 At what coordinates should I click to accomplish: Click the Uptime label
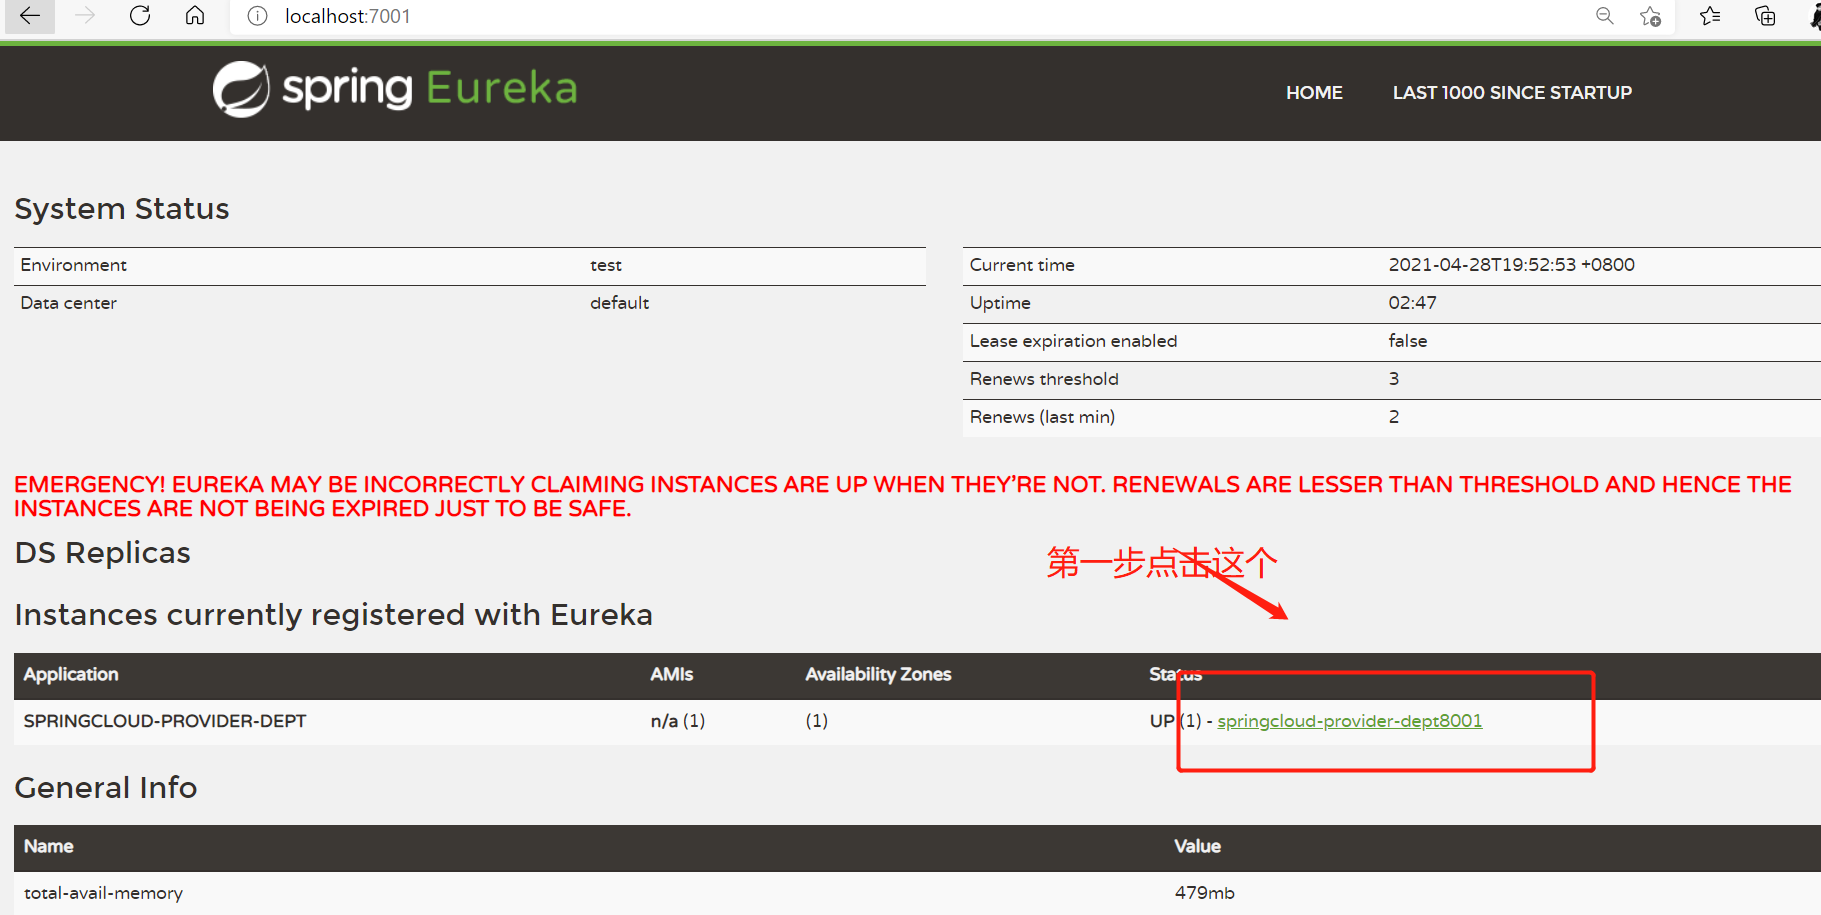1000,303
